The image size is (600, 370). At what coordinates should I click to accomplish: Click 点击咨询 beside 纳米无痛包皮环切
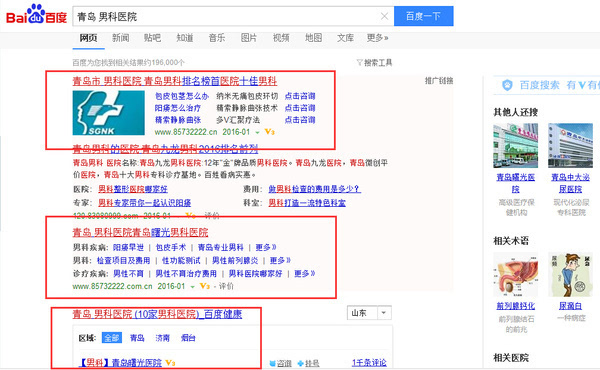pos(300,96)
